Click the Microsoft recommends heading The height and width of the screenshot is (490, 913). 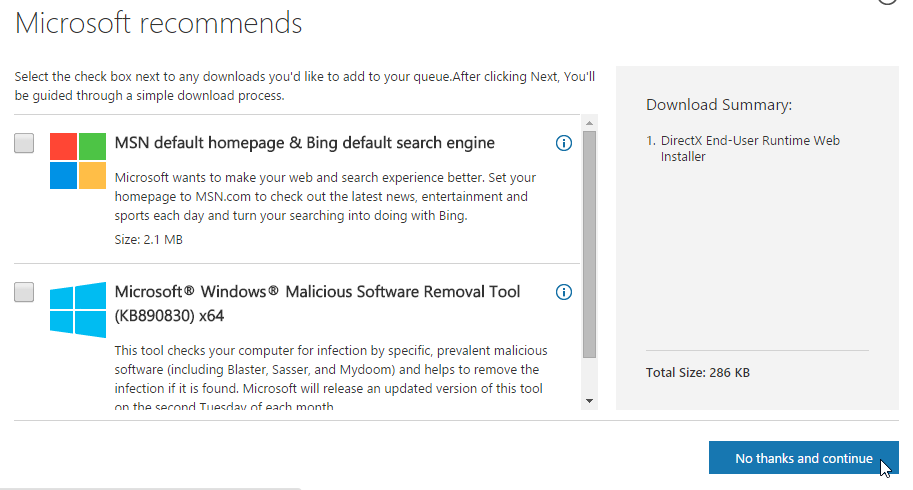[x=158, y=22]
